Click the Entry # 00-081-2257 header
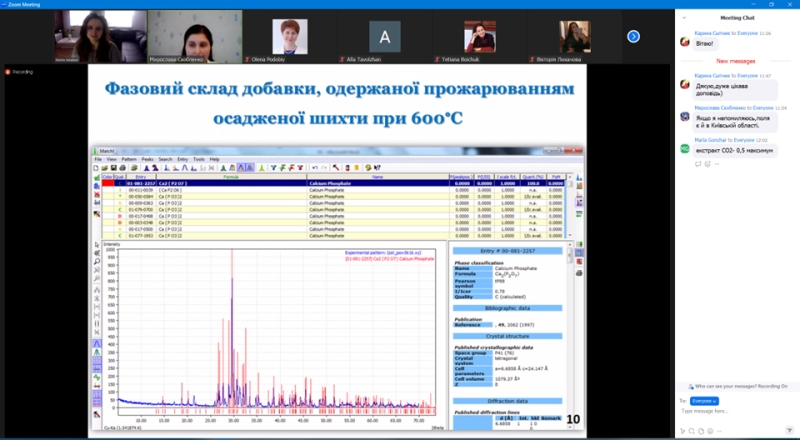 [x=507, y=251]
